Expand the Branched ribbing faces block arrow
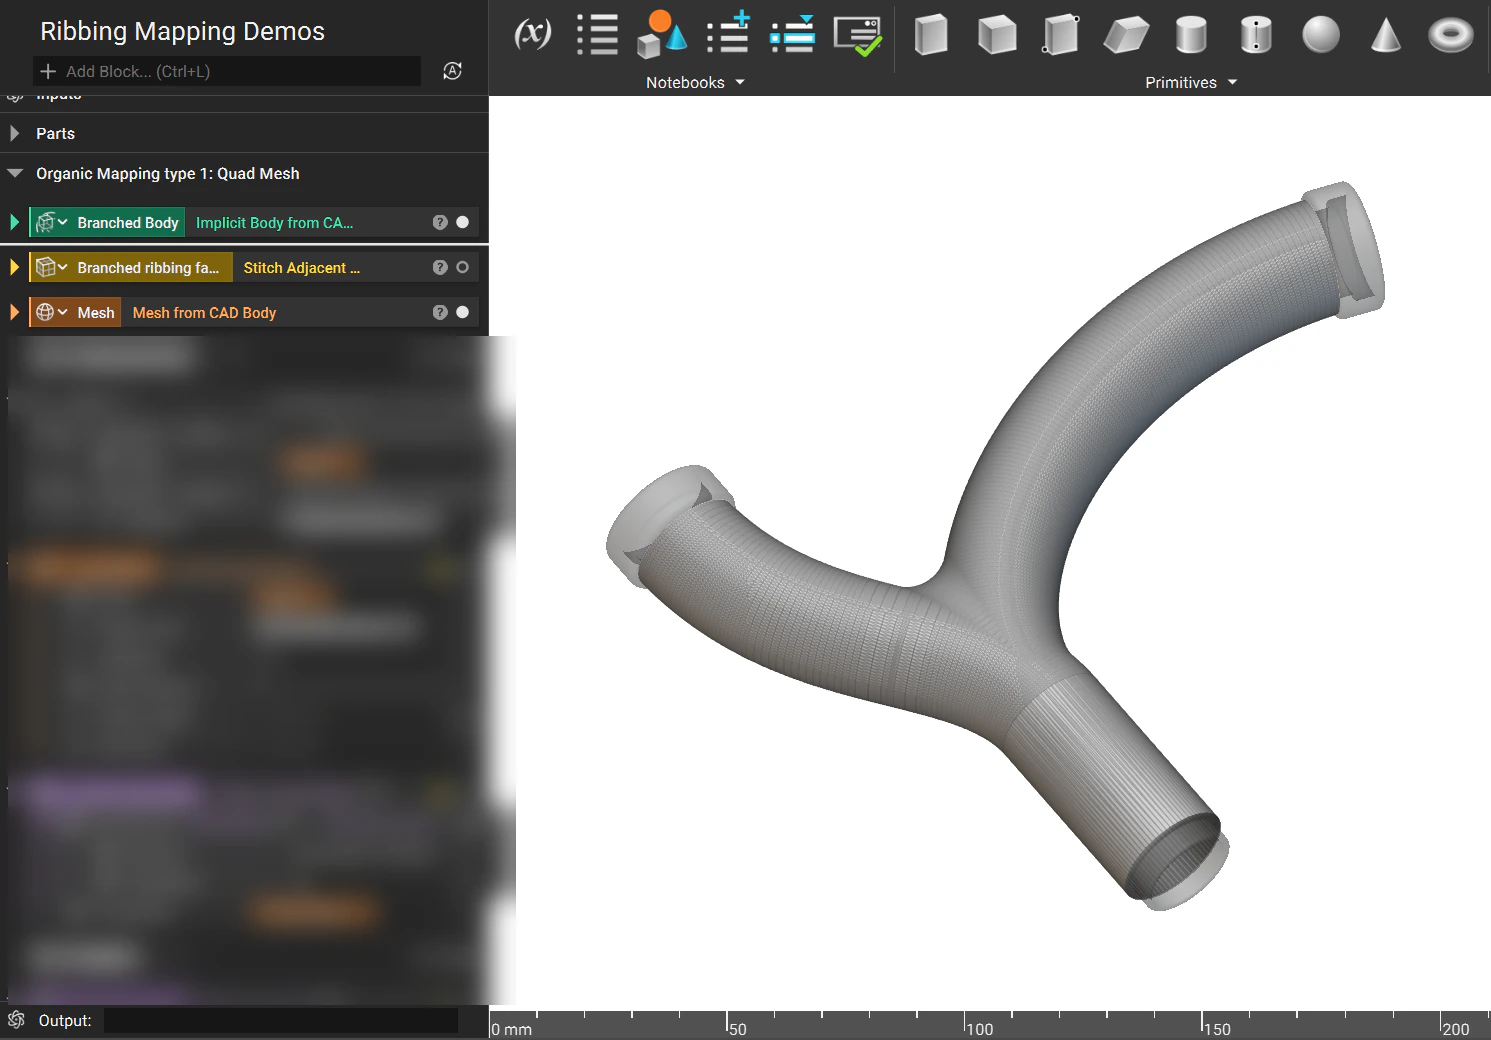This screenshot has height=1040, width=1491. 14,267
